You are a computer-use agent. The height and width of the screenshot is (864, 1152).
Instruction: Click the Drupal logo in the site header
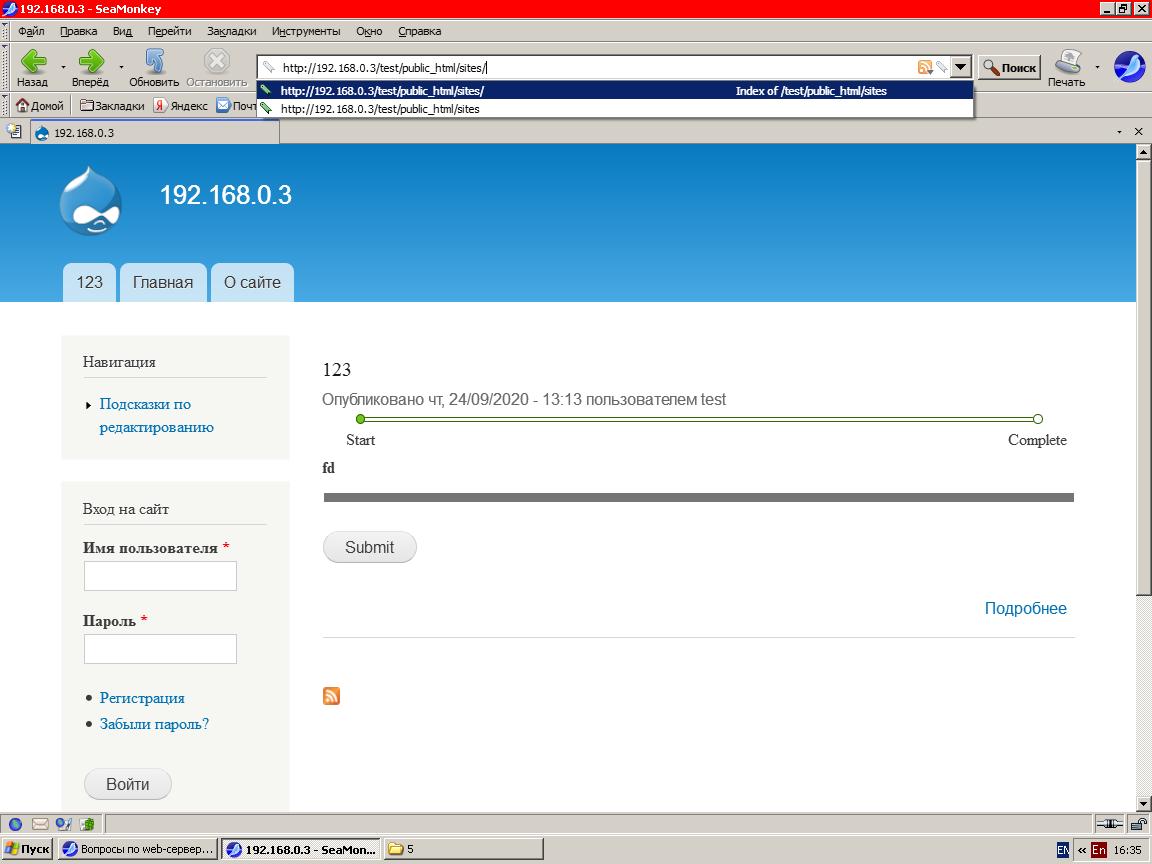(90, 201)
